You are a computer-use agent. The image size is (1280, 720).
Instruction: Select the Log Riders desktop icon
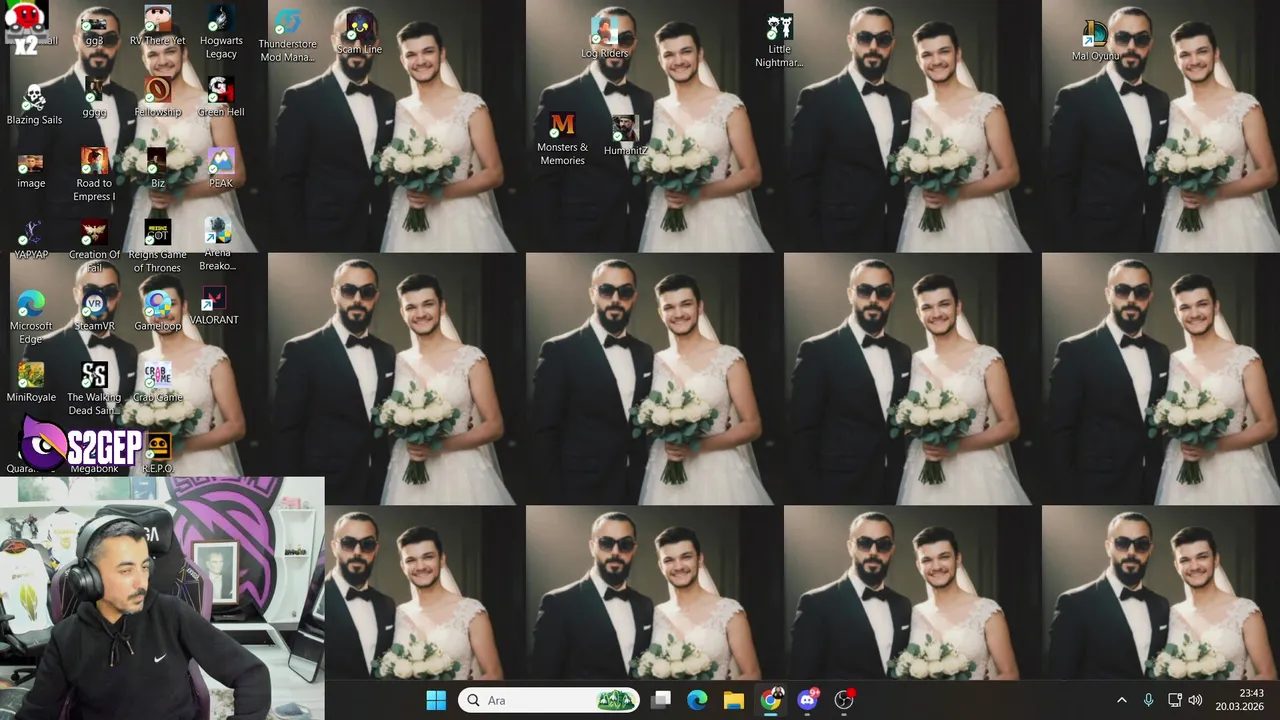click(x=605, y=38)
